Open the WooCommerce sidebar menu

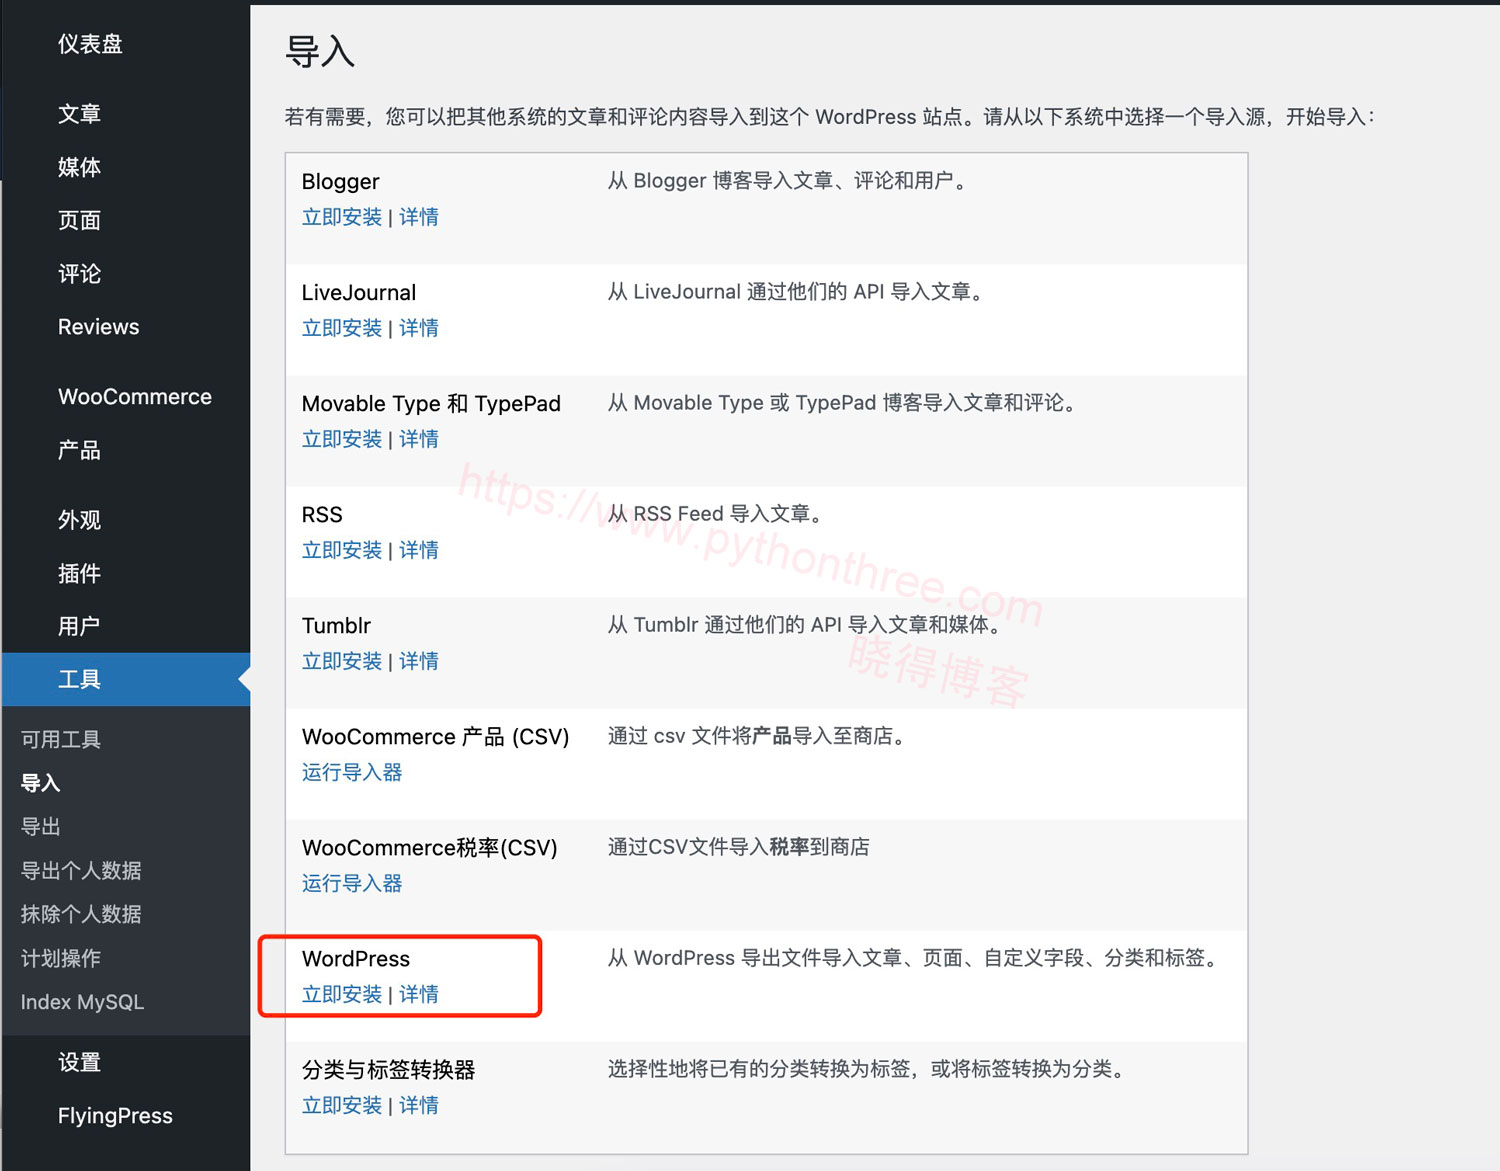135,397
